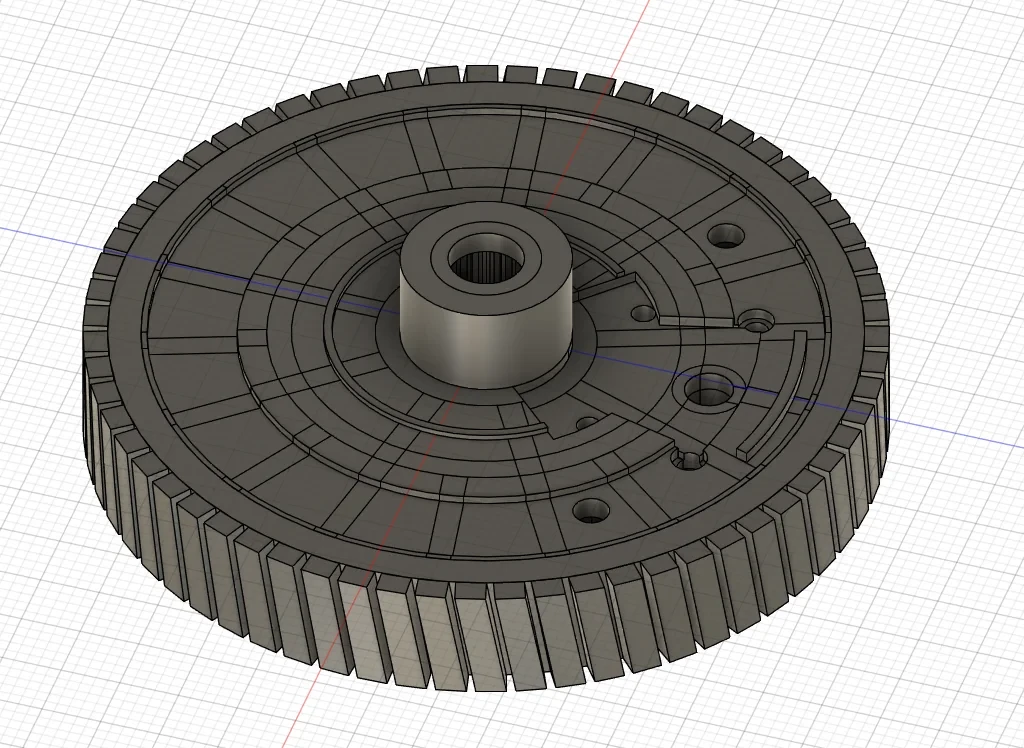This screenshot has height=748, width=1024.
Task: Select the blue axis line left of the gear
Action: pos(46,237)
